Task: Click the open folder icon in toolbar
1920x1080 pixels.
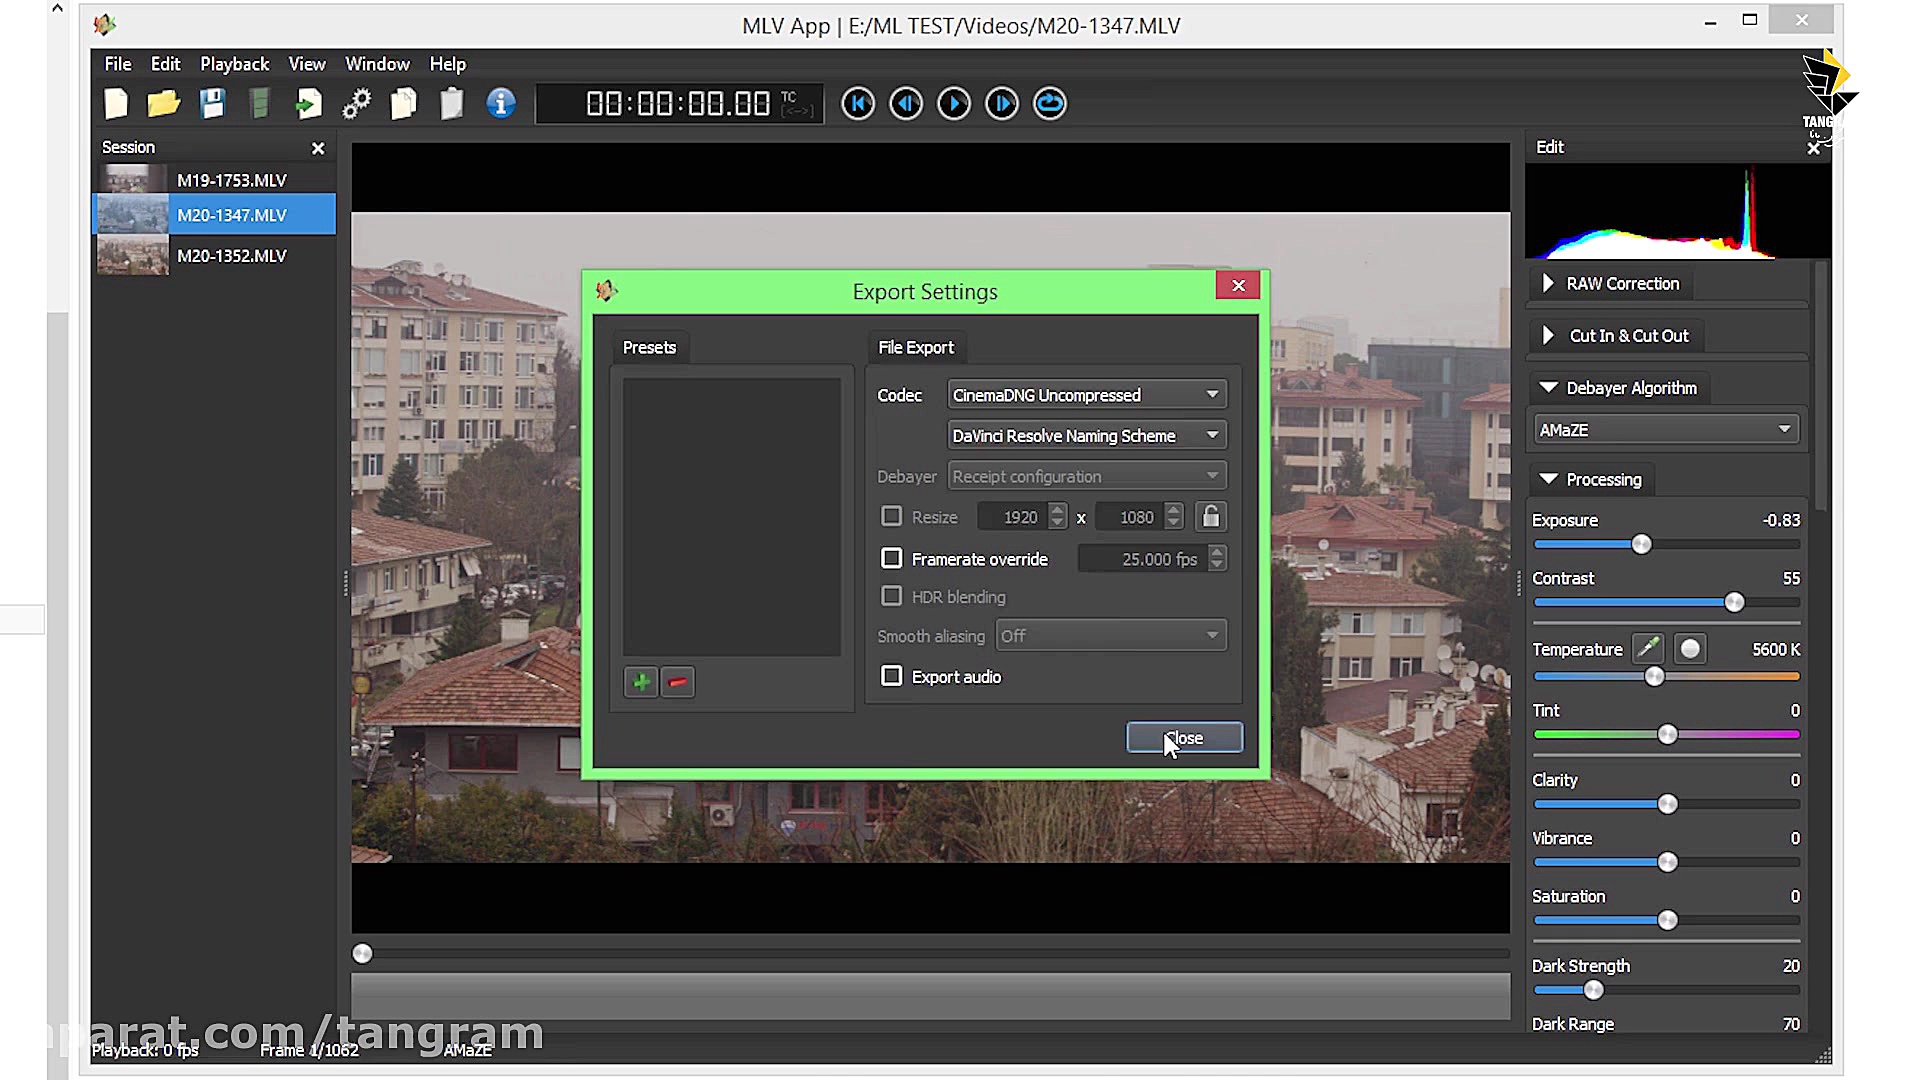Action: click(163, 104)
